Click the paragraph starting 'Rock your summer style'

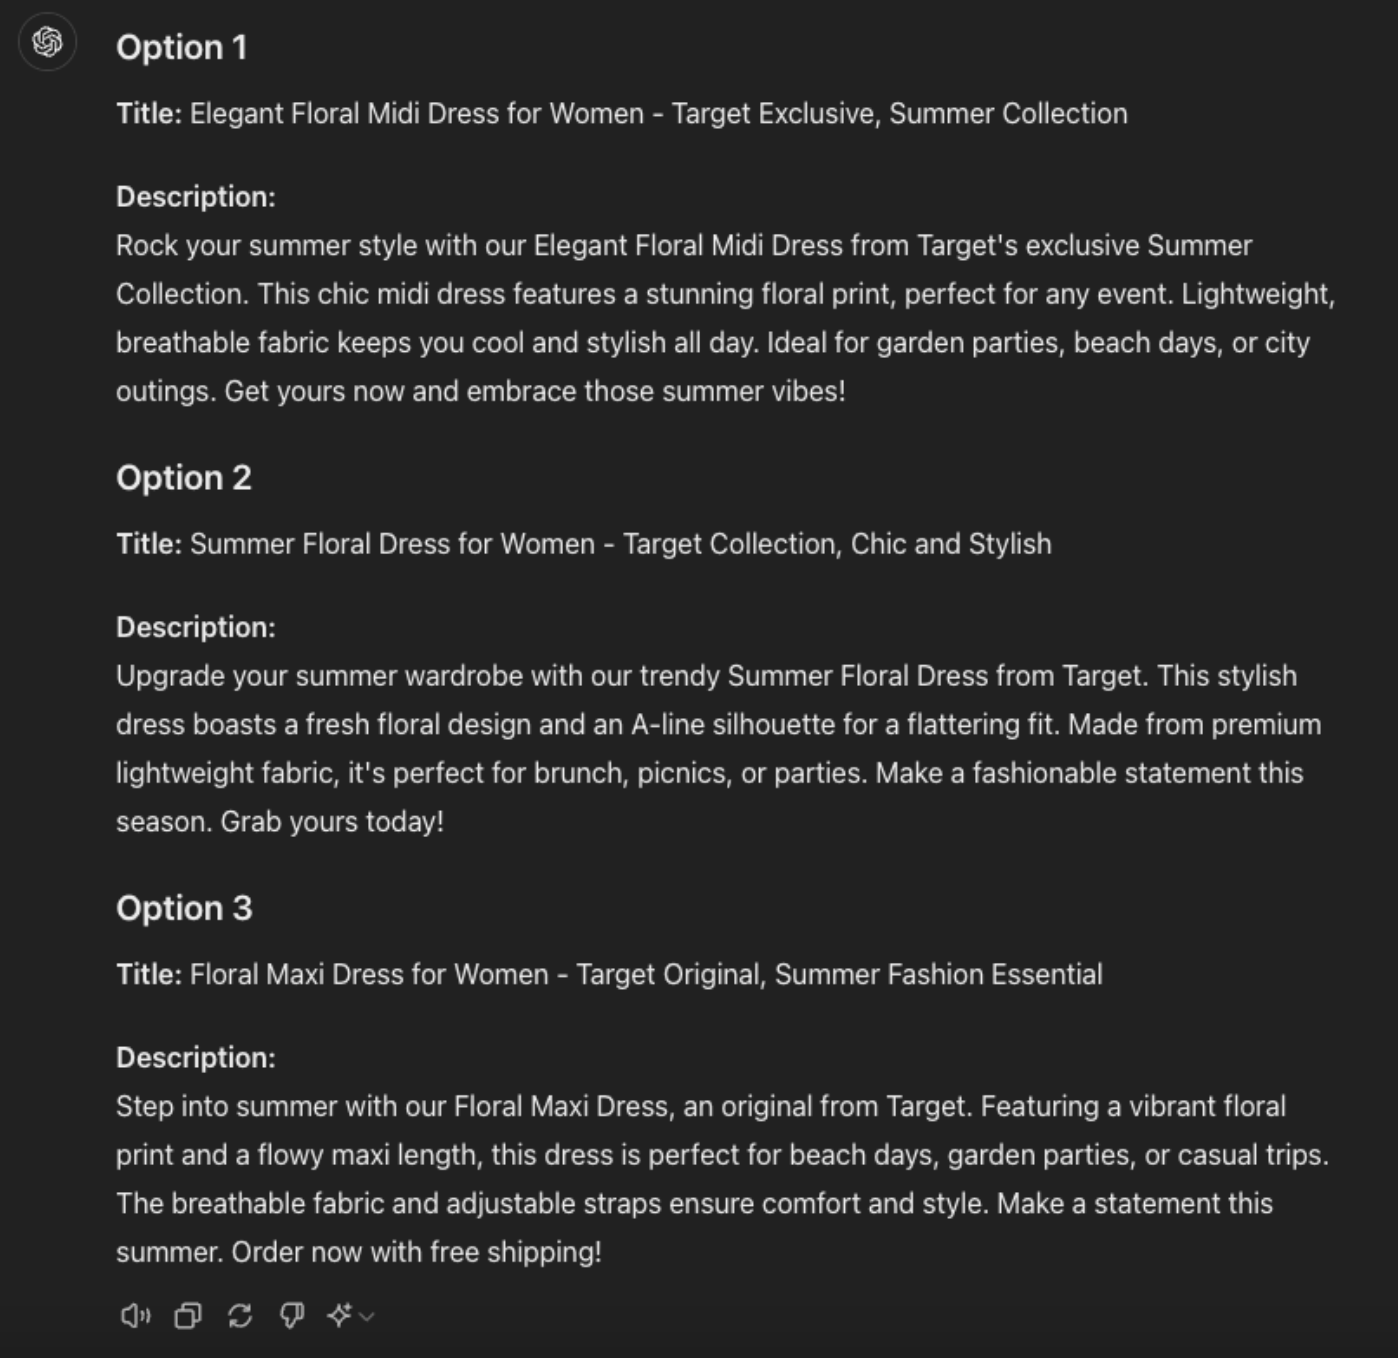click(726, 318)
